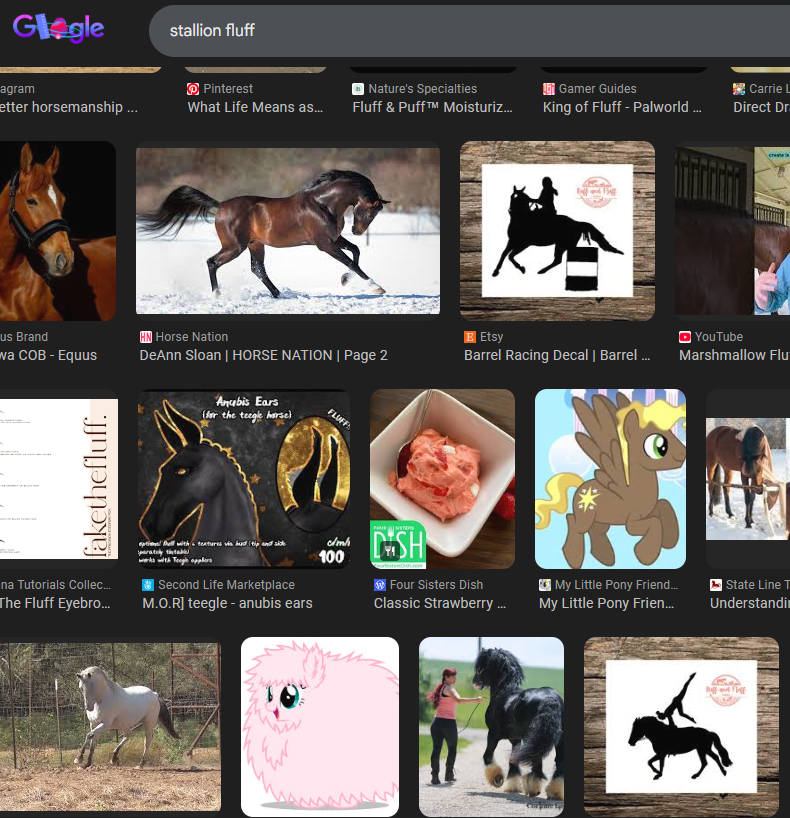
Task: Click the YouTube favicon icon
Action: [x=685, y=337]
